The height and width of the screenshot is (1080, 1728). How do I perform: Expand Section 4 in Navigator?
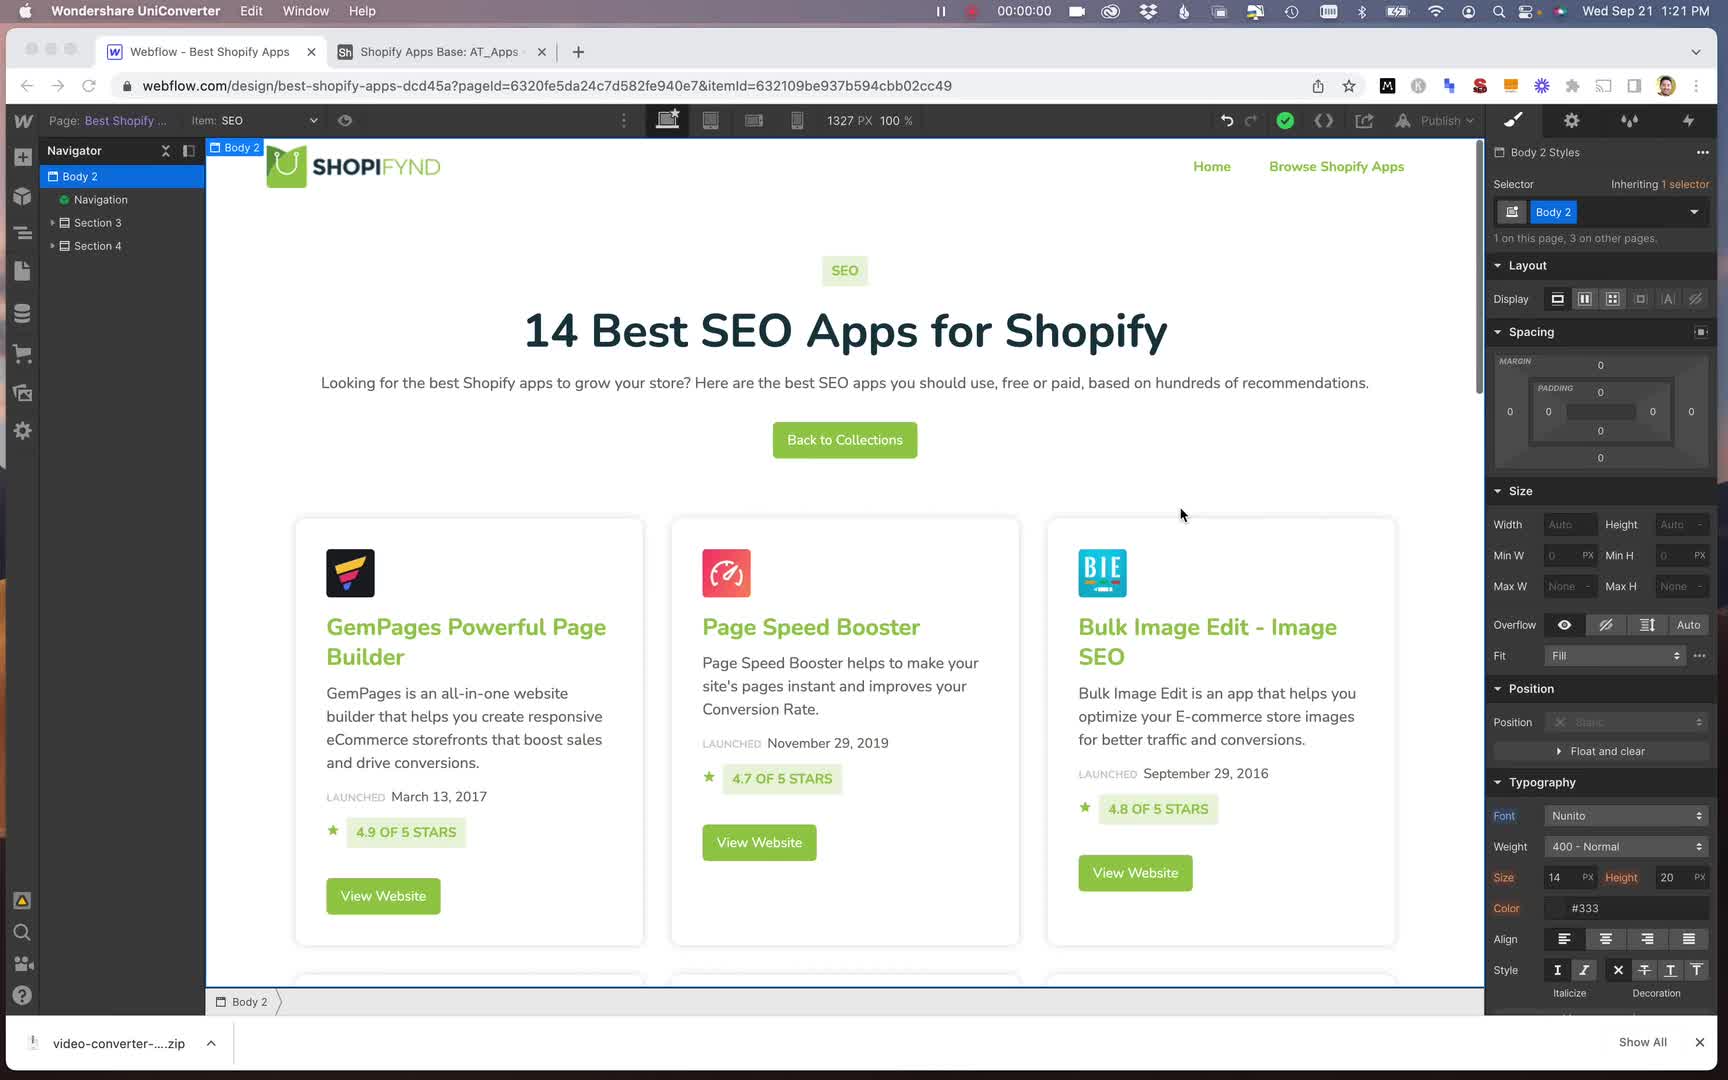click(52, 246)
